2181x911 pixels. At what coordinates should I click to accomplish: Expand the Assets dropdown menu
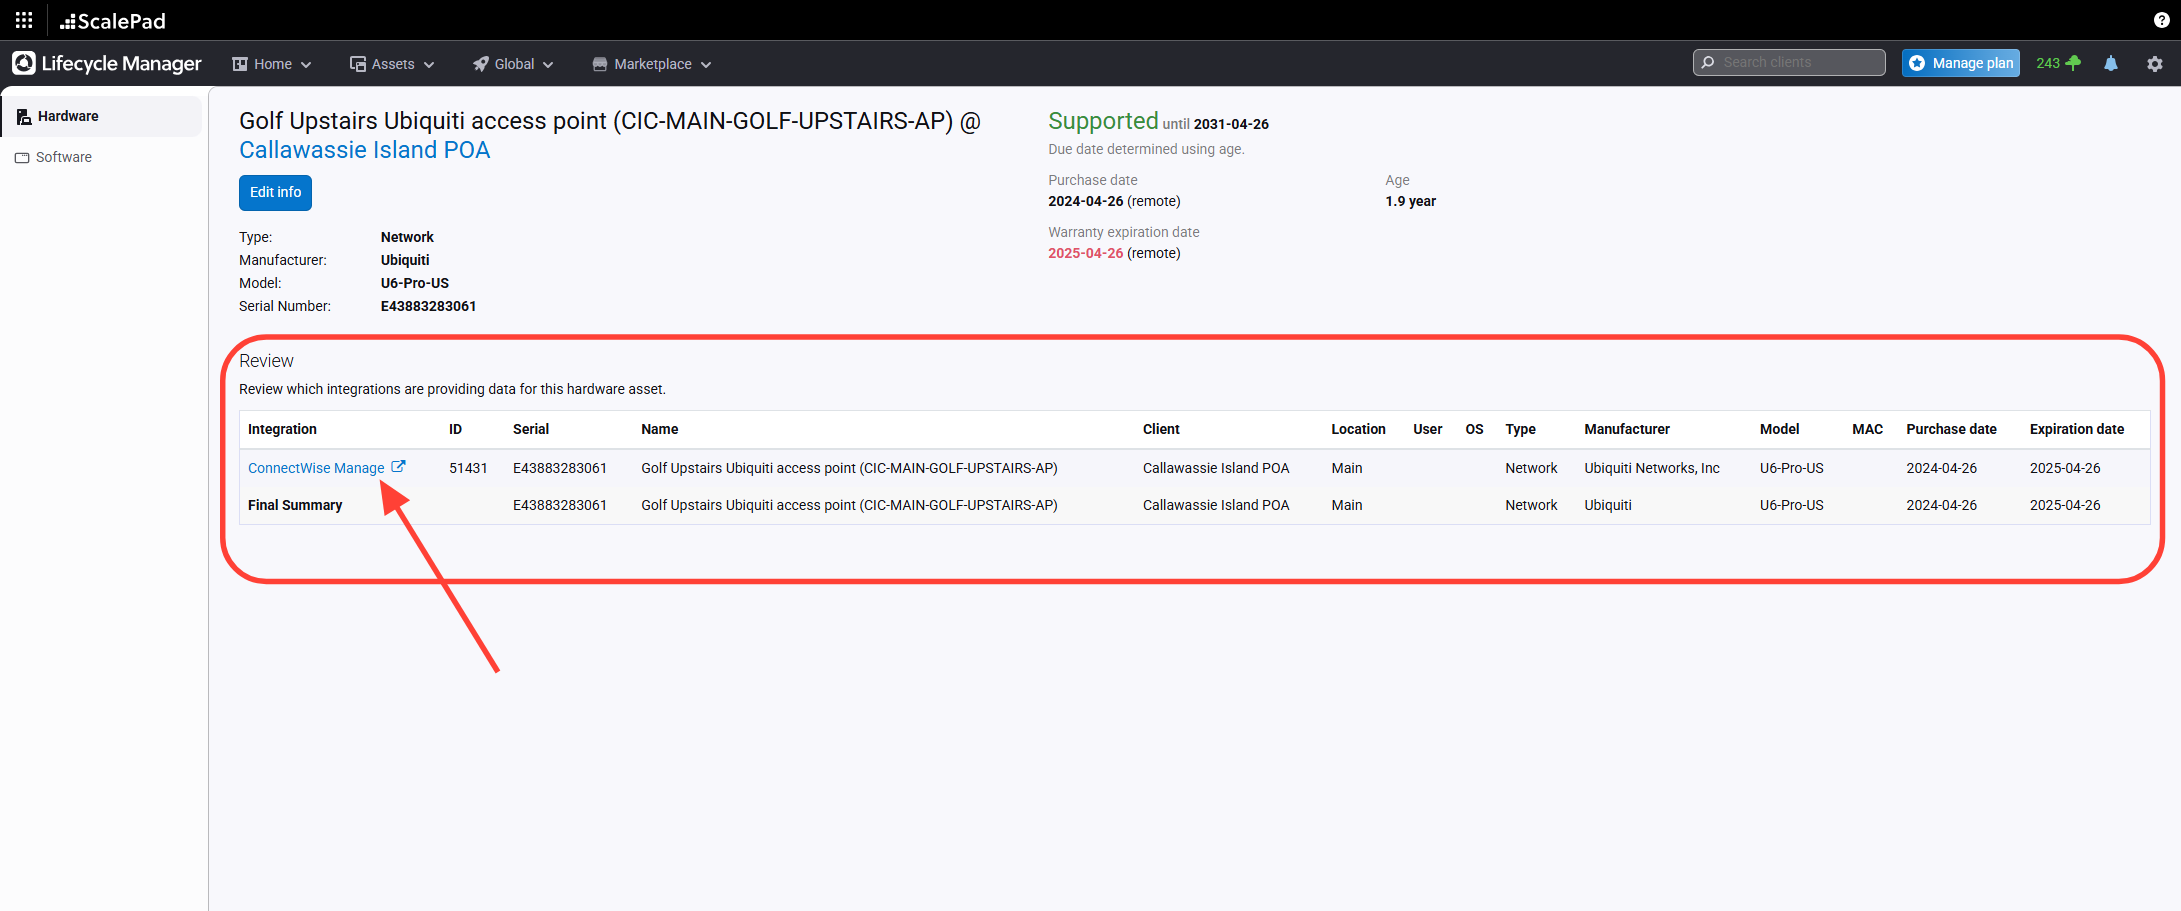tap(392, 64)
